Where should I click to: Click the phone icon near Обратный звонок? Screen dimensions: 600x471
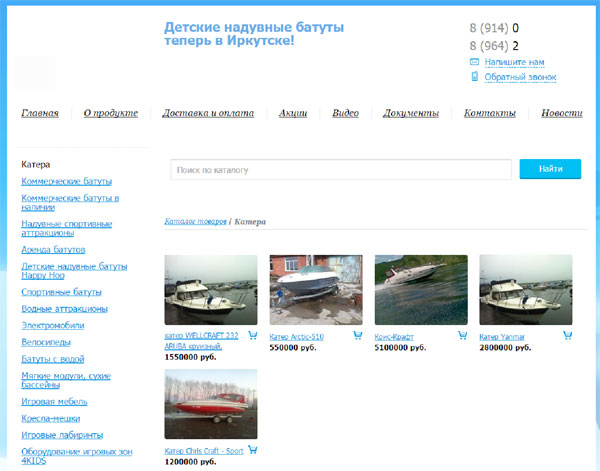475,77
